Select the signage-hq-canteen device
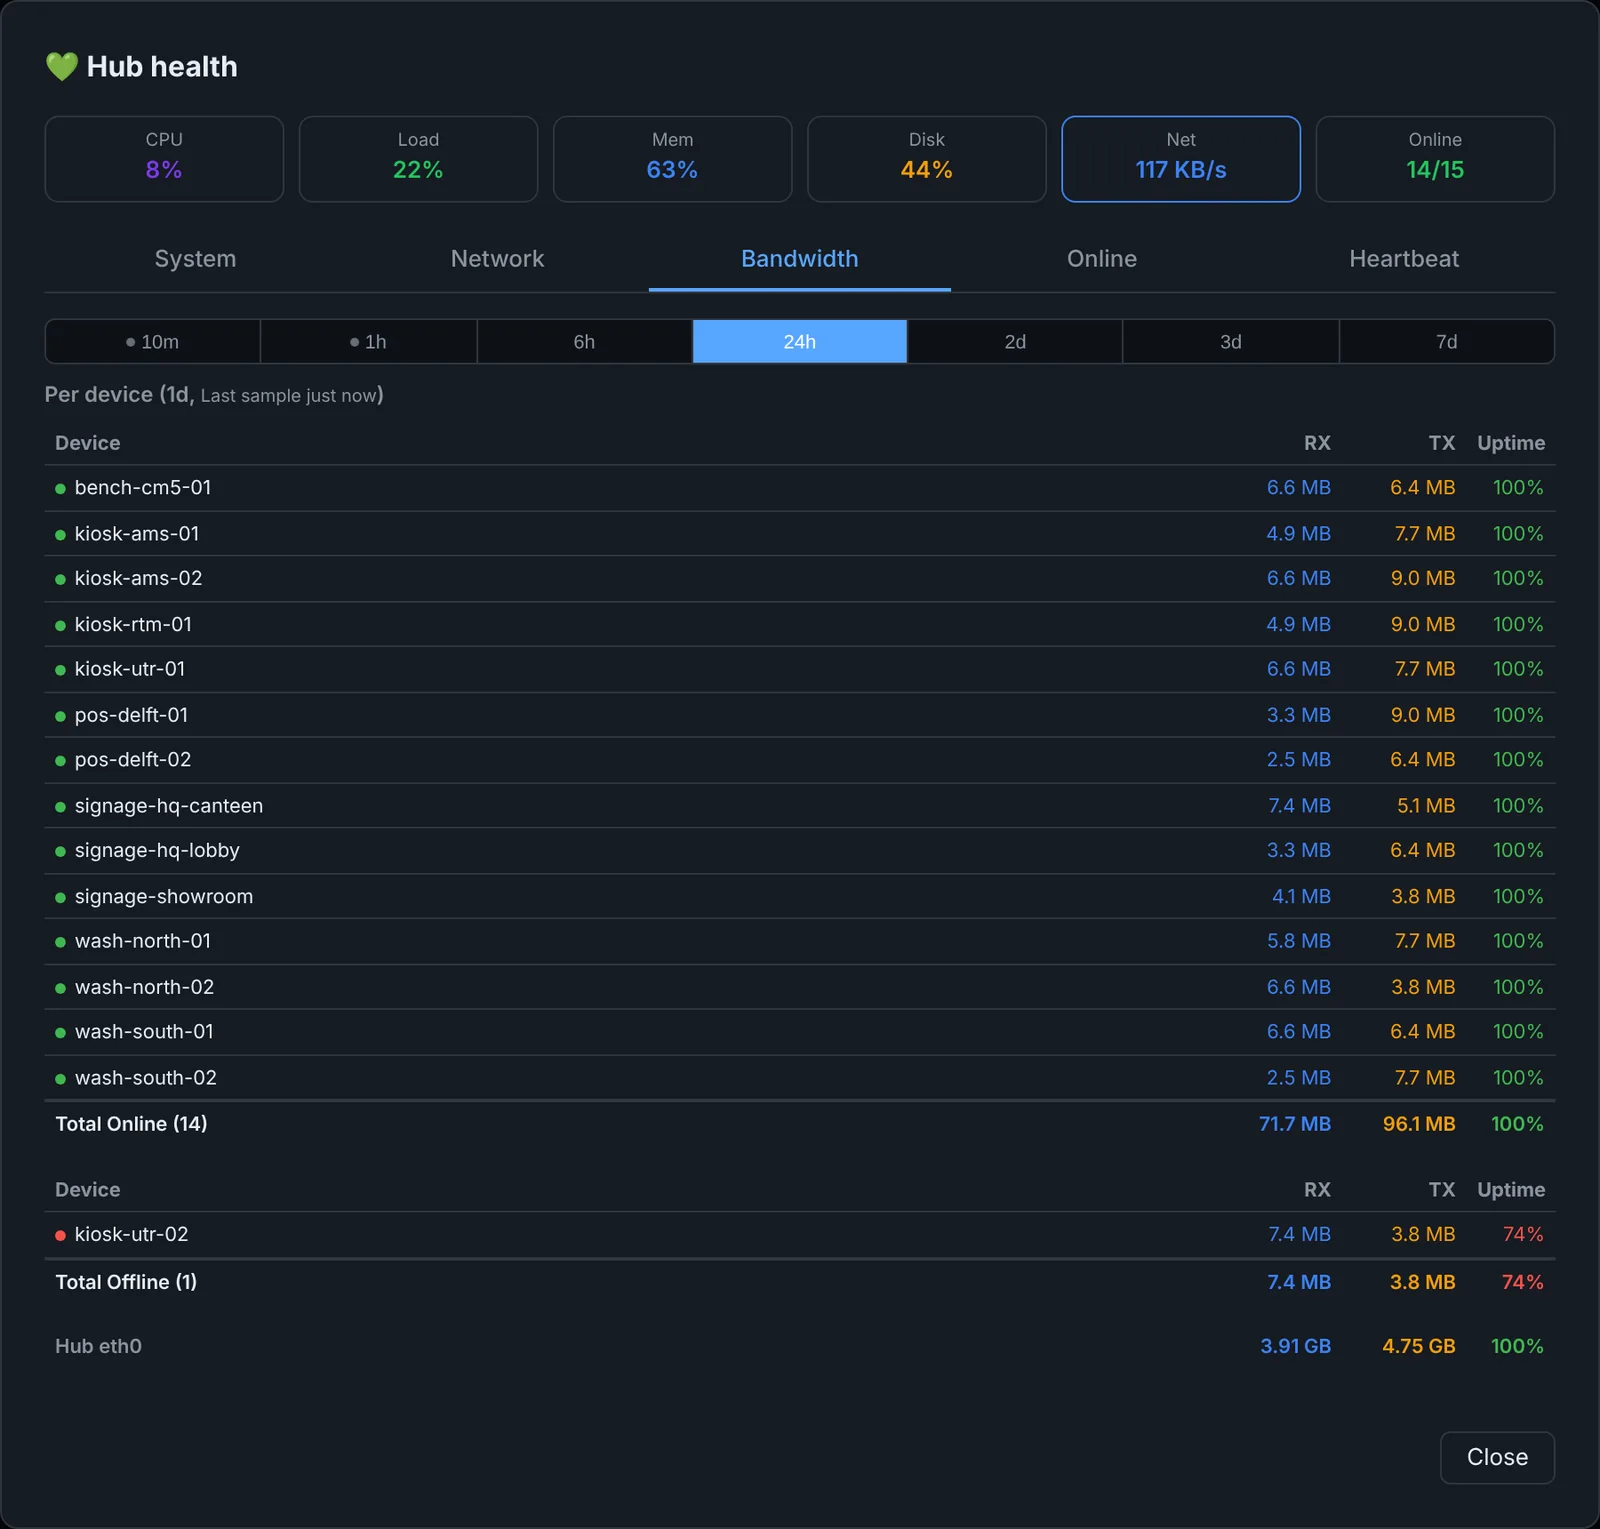Image resolution: width=1600 pixels, height=1529 pixels. pyautogui.click(x=169, y=806)
